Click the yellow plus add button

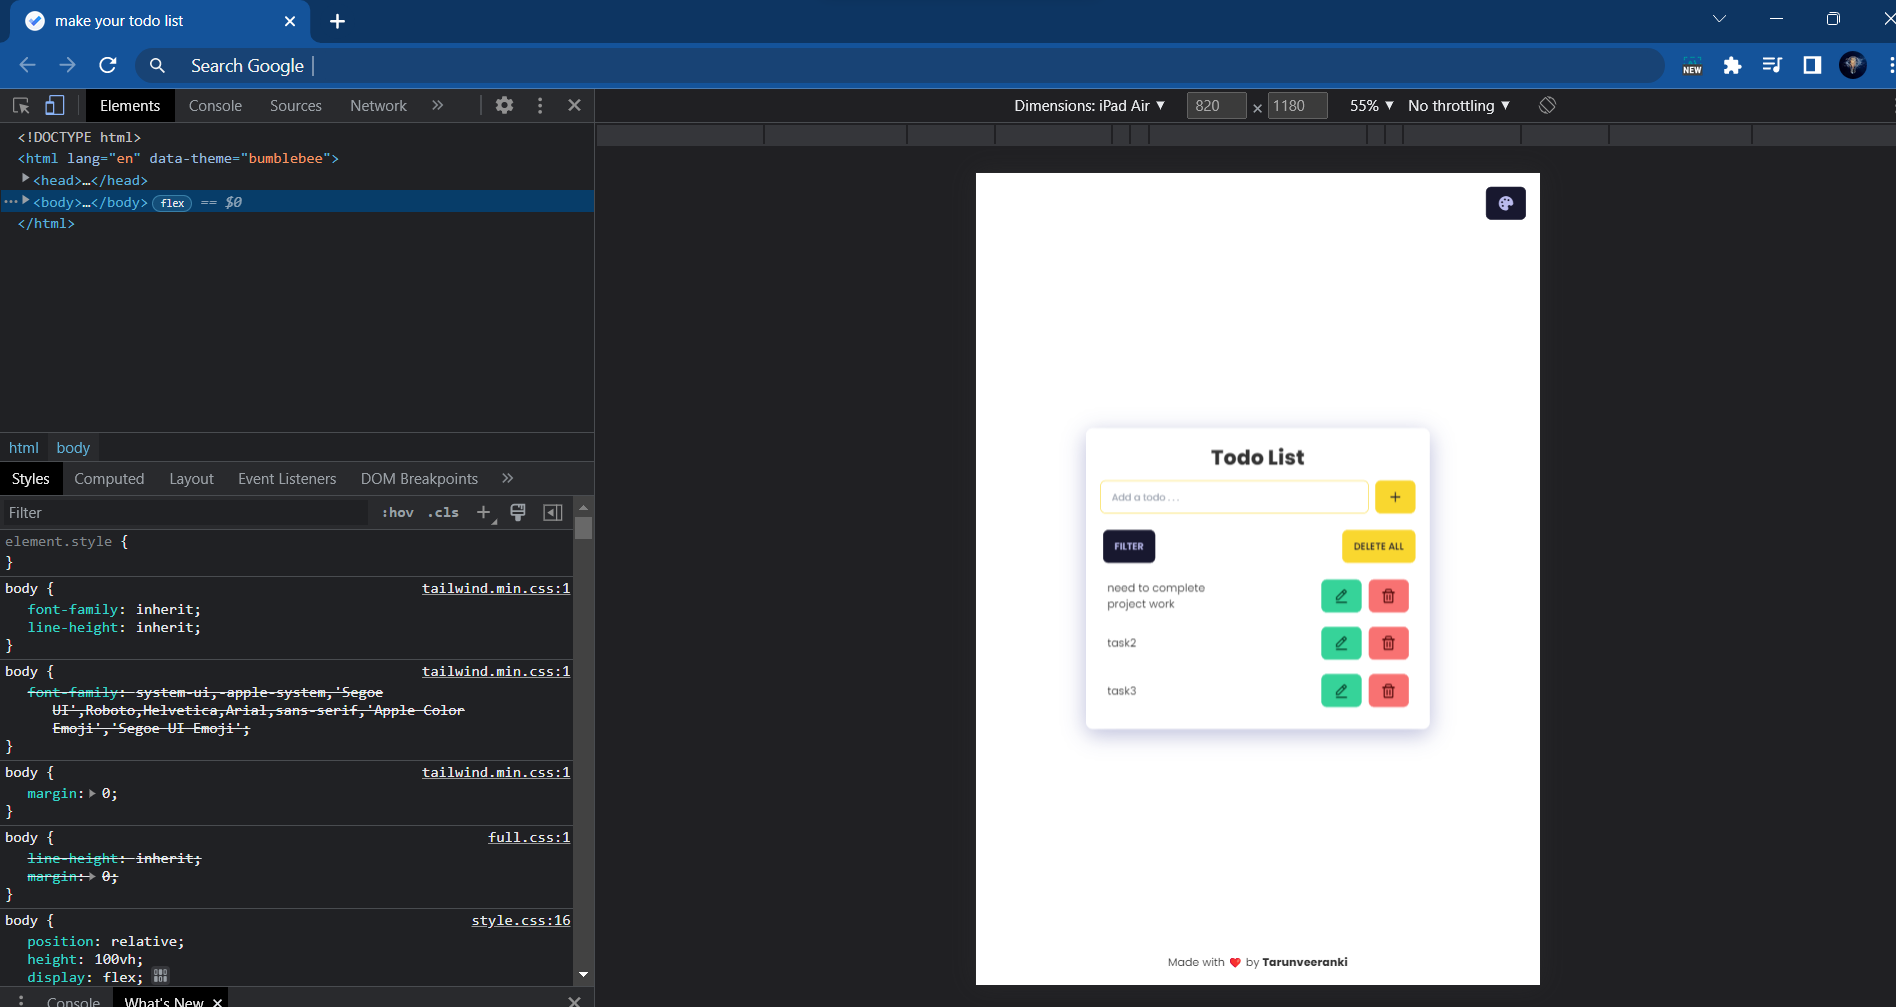point(1395,497)
